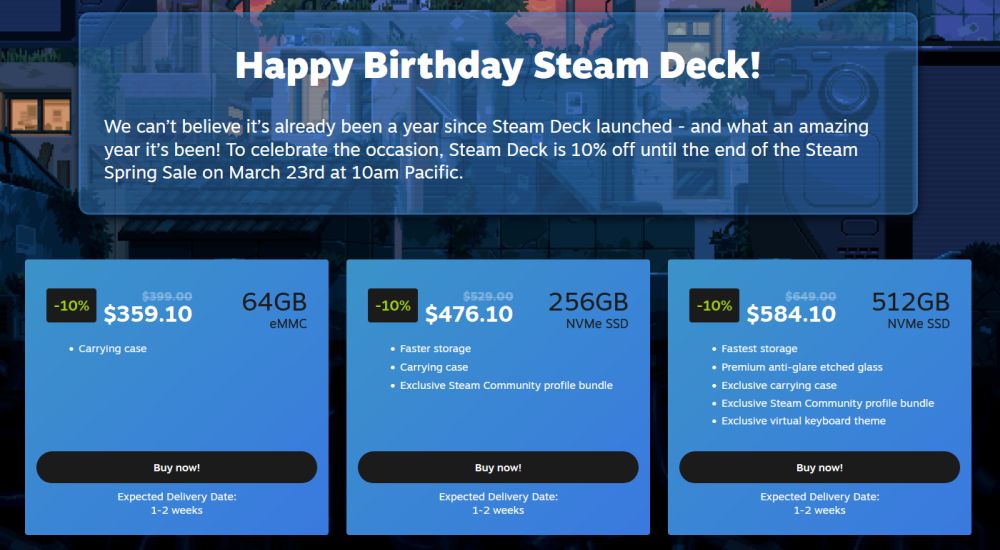This screenshot has height=550, width=1000.
Task: Click the -10% badge on the 64GB card
Action: [72, 305]
